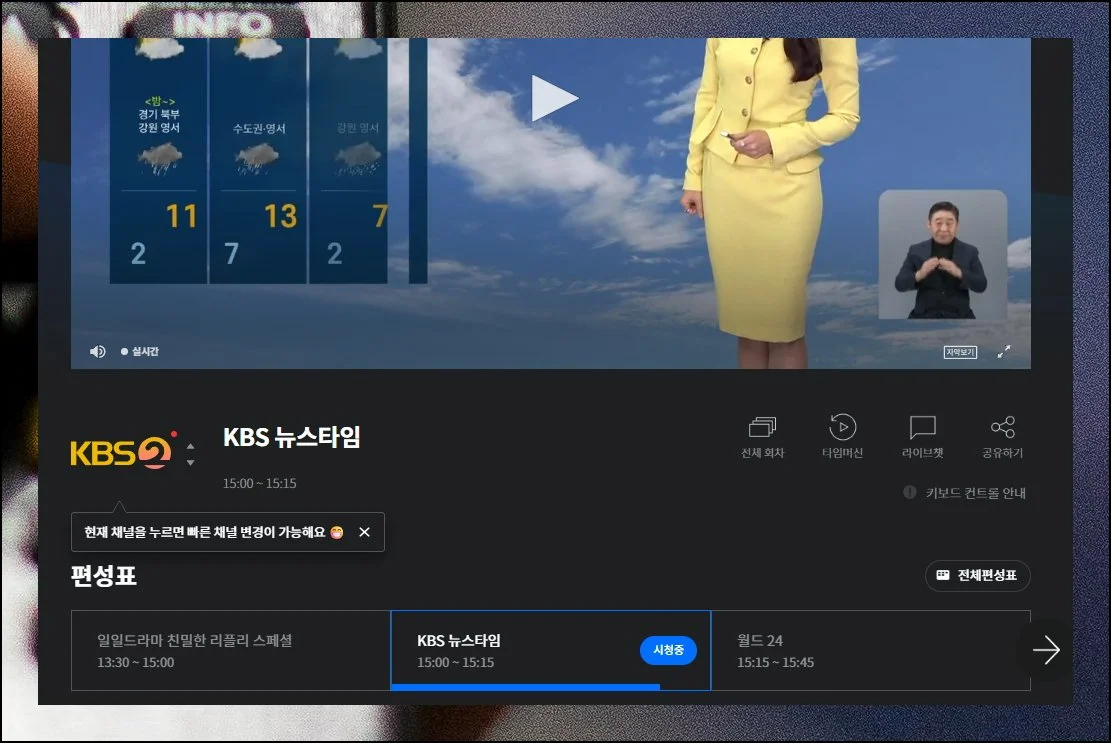Select 일일드라마 친밀한 리플리 스페셜 program
Viewport: 1111px width, 743px height.
pos(230,650)
